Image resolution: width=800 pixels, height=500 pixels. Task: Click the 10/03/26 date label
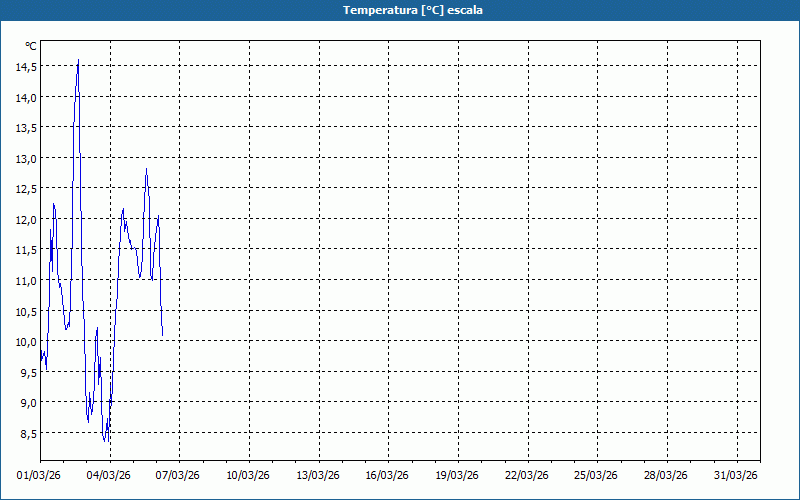(248, 476)
